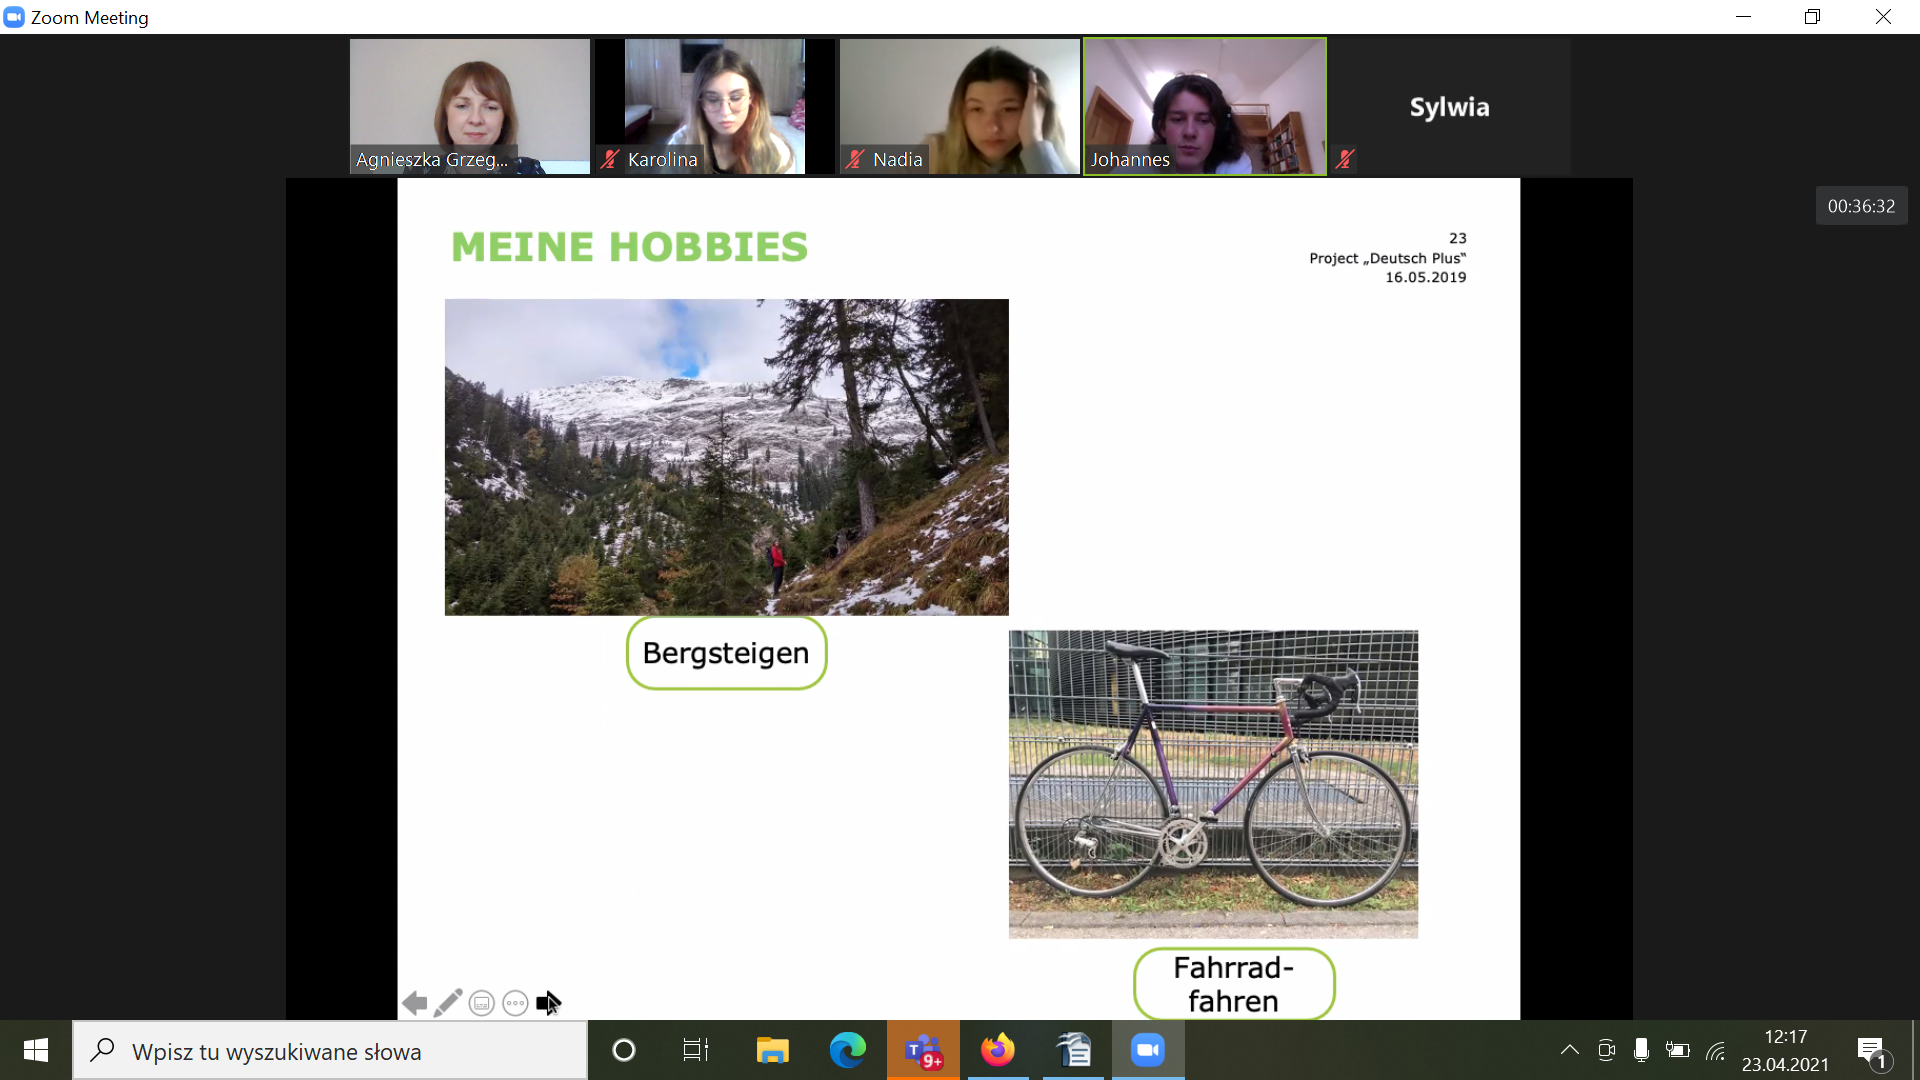
Task: Click Sylwia's muted microphone icon
Action: pyautogui.click(x=1345, y=159)
